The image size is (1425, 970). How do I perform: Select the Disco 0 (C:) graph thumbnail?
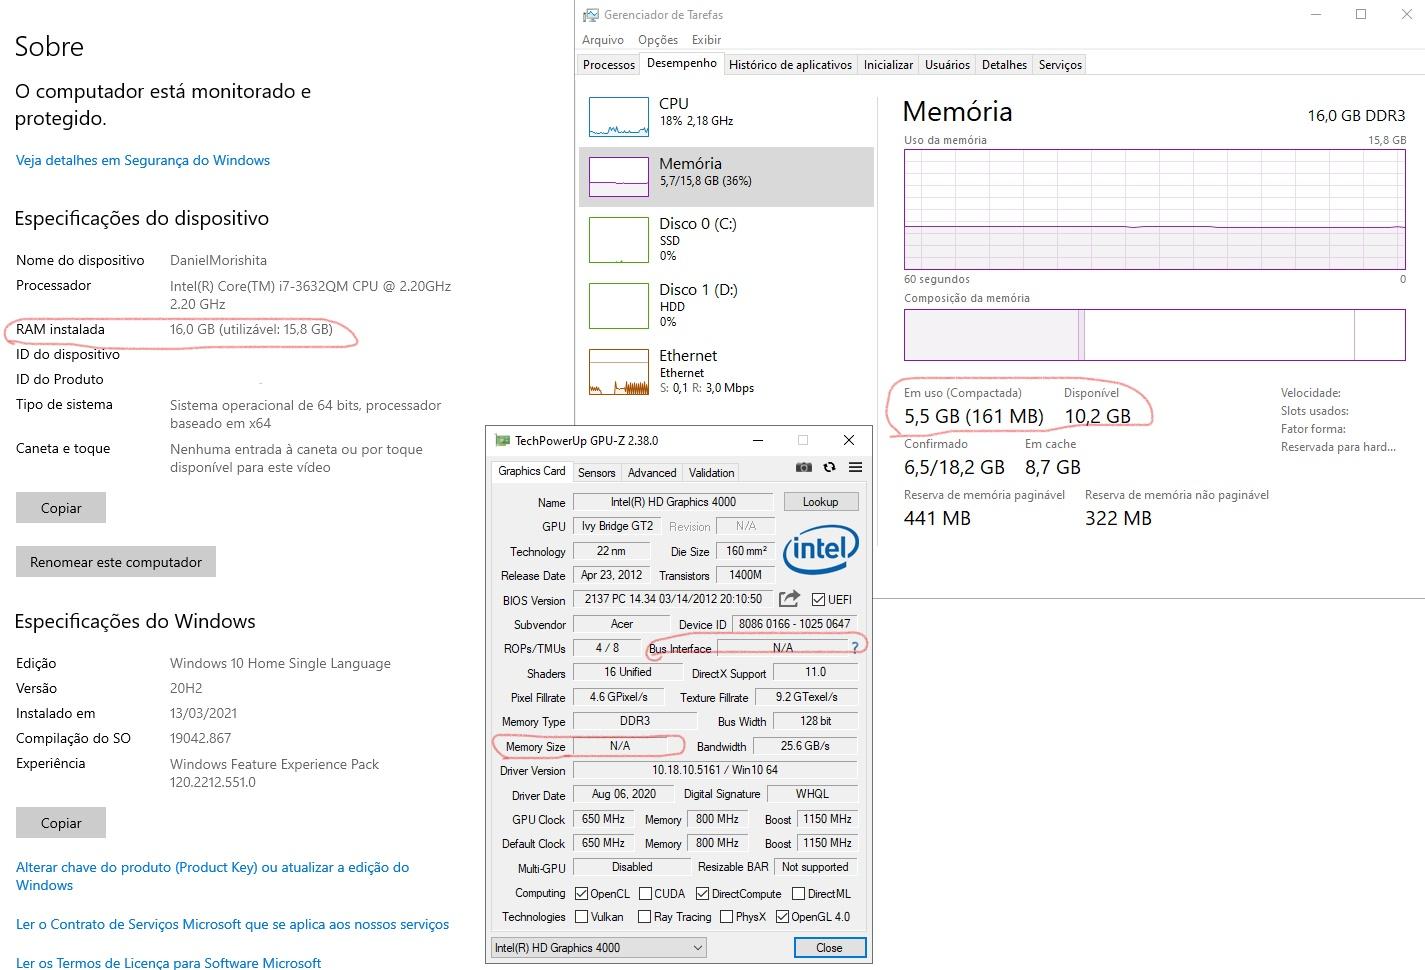pos(619,240)
